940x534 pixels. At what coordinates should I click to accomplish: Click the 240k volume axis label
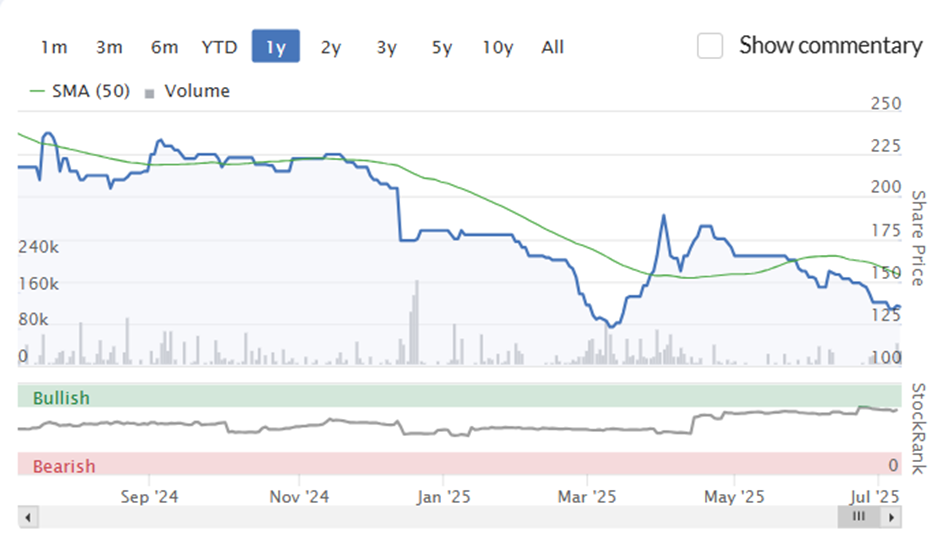tap(38, 247)
